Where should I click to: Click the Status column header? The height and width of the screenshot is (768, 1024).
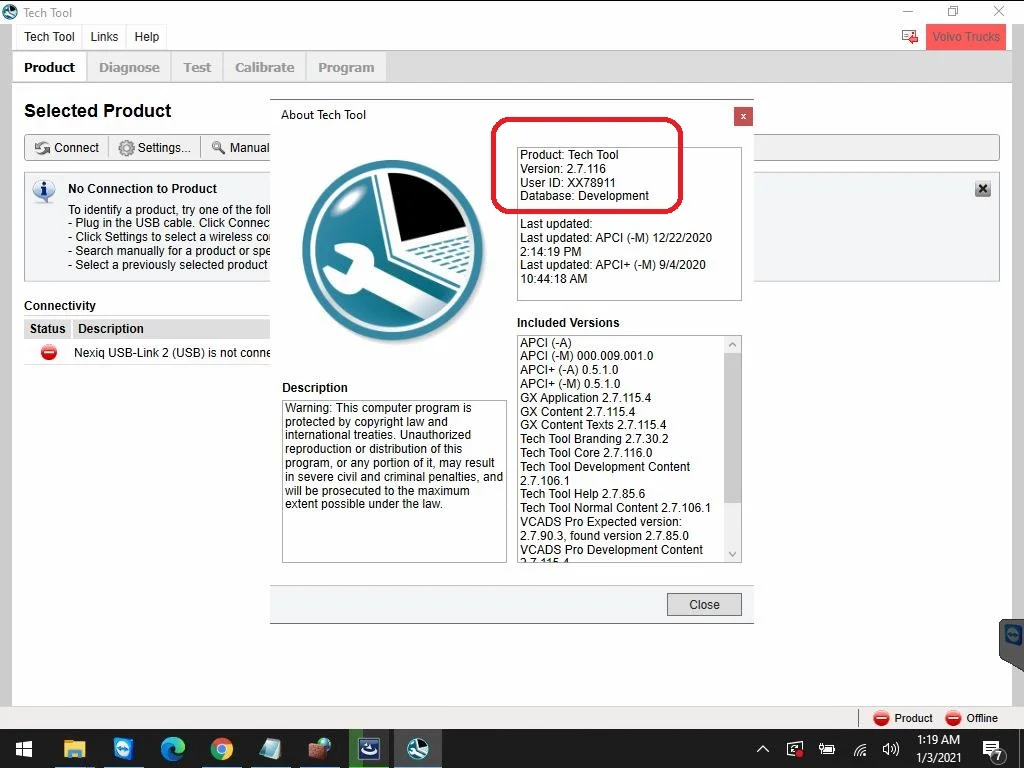48,328
